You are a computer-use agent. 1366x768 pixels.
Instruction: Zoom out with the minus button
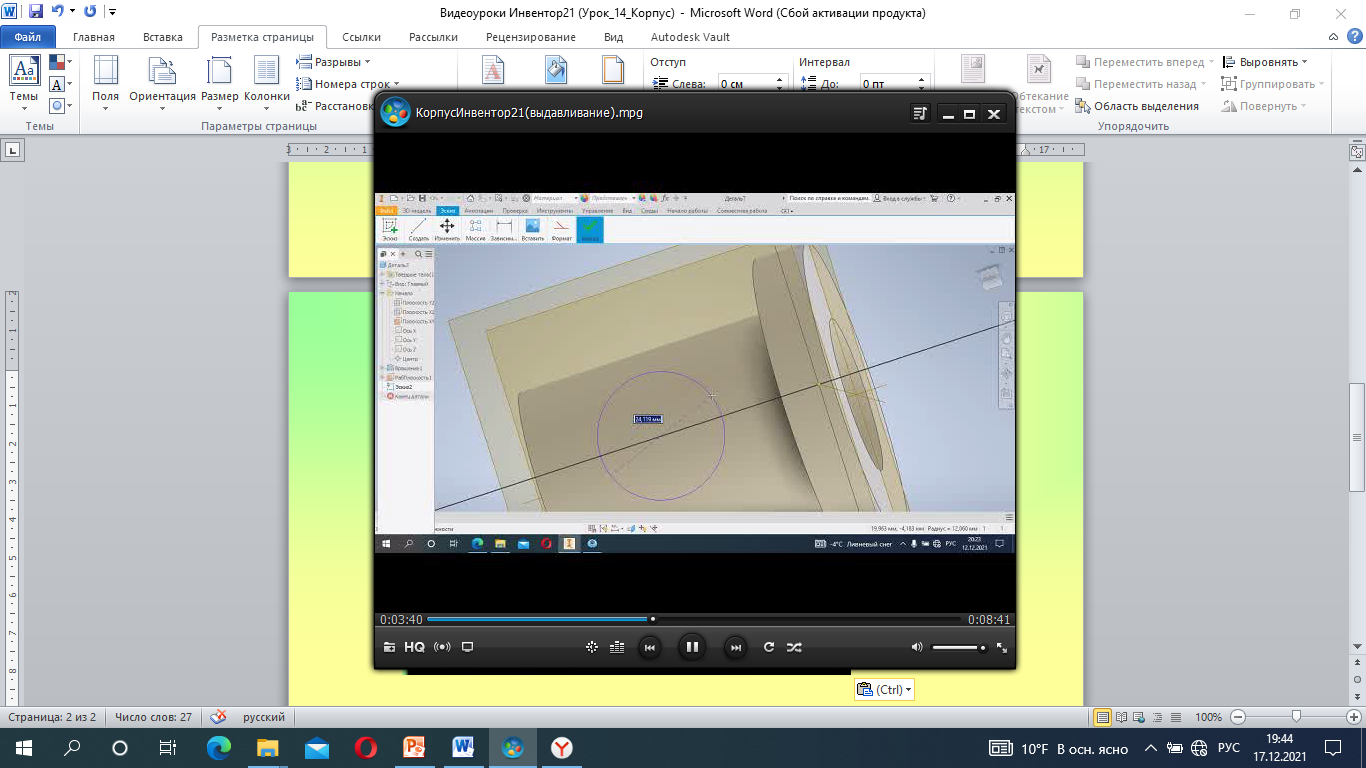point(1238,717)
